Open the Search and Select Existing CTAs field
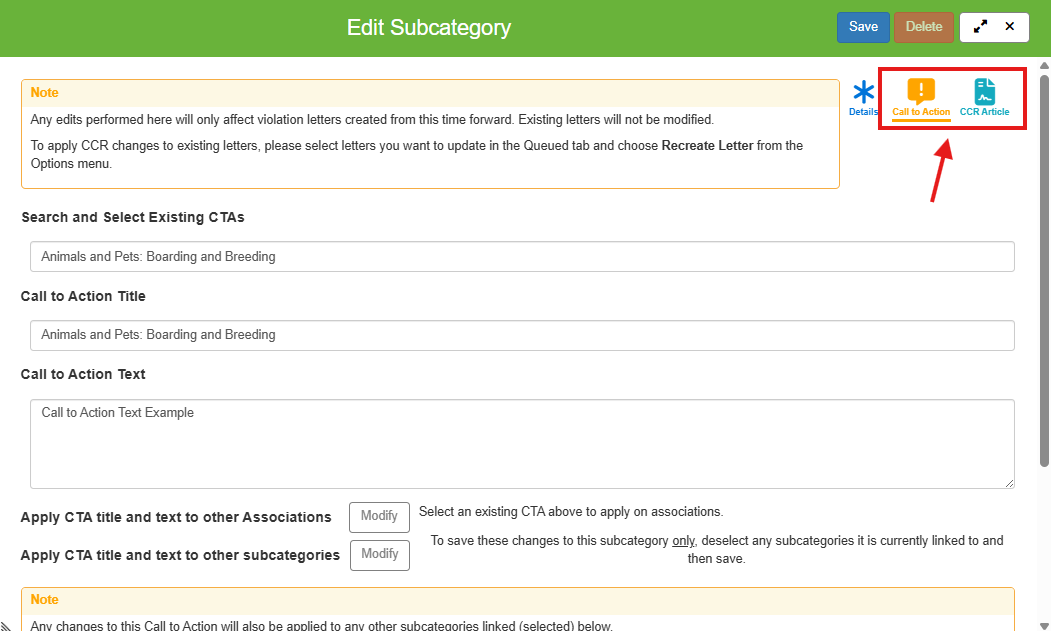Screen dimensions: 1051x631 (522, 256)
